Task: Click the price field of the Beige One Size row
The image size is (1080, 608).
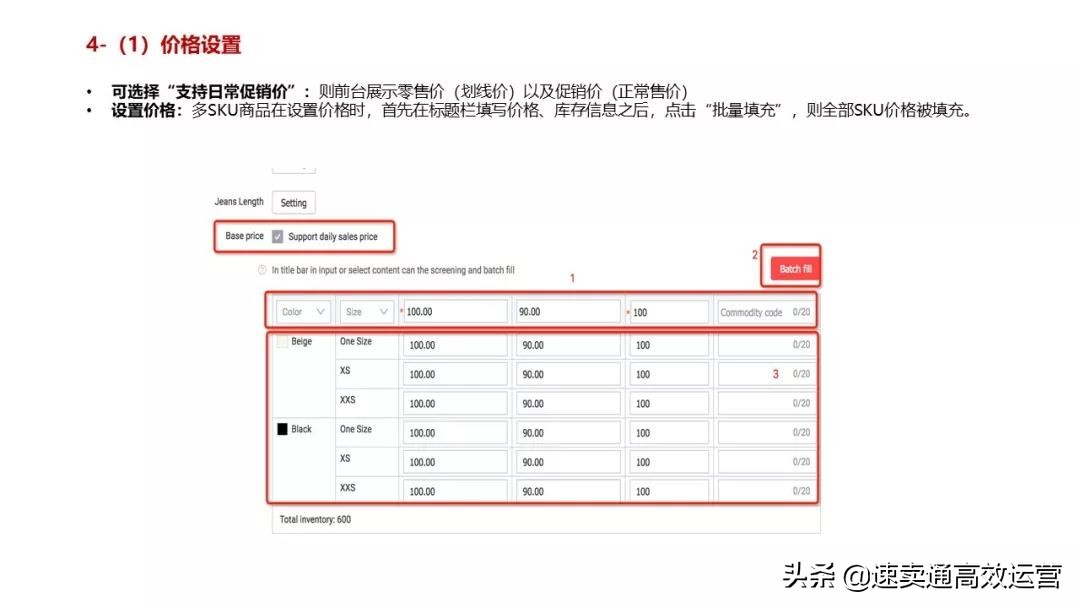Action: coord(455,344)
